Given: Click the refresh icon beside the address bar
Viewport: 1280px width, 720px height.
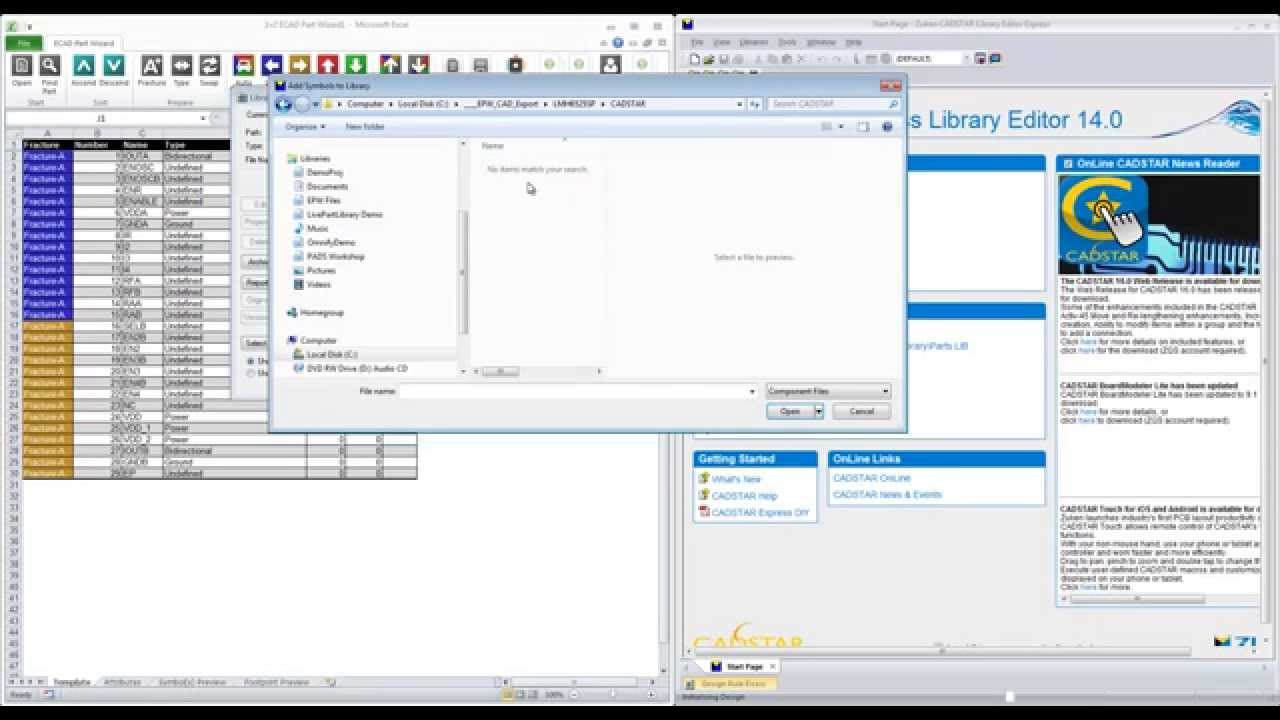Looking at the screenshot, I should 755,104.
